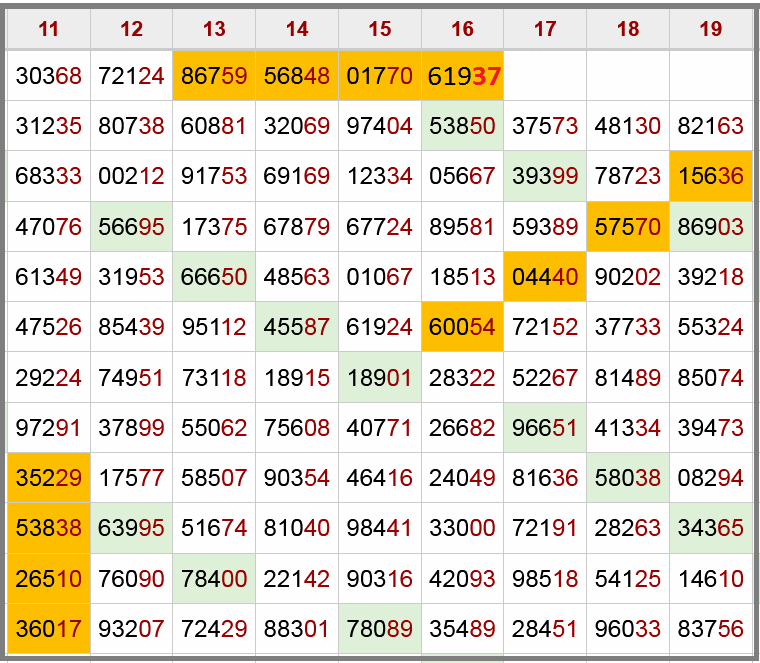Click the orange cell 86759

(214, 76)
